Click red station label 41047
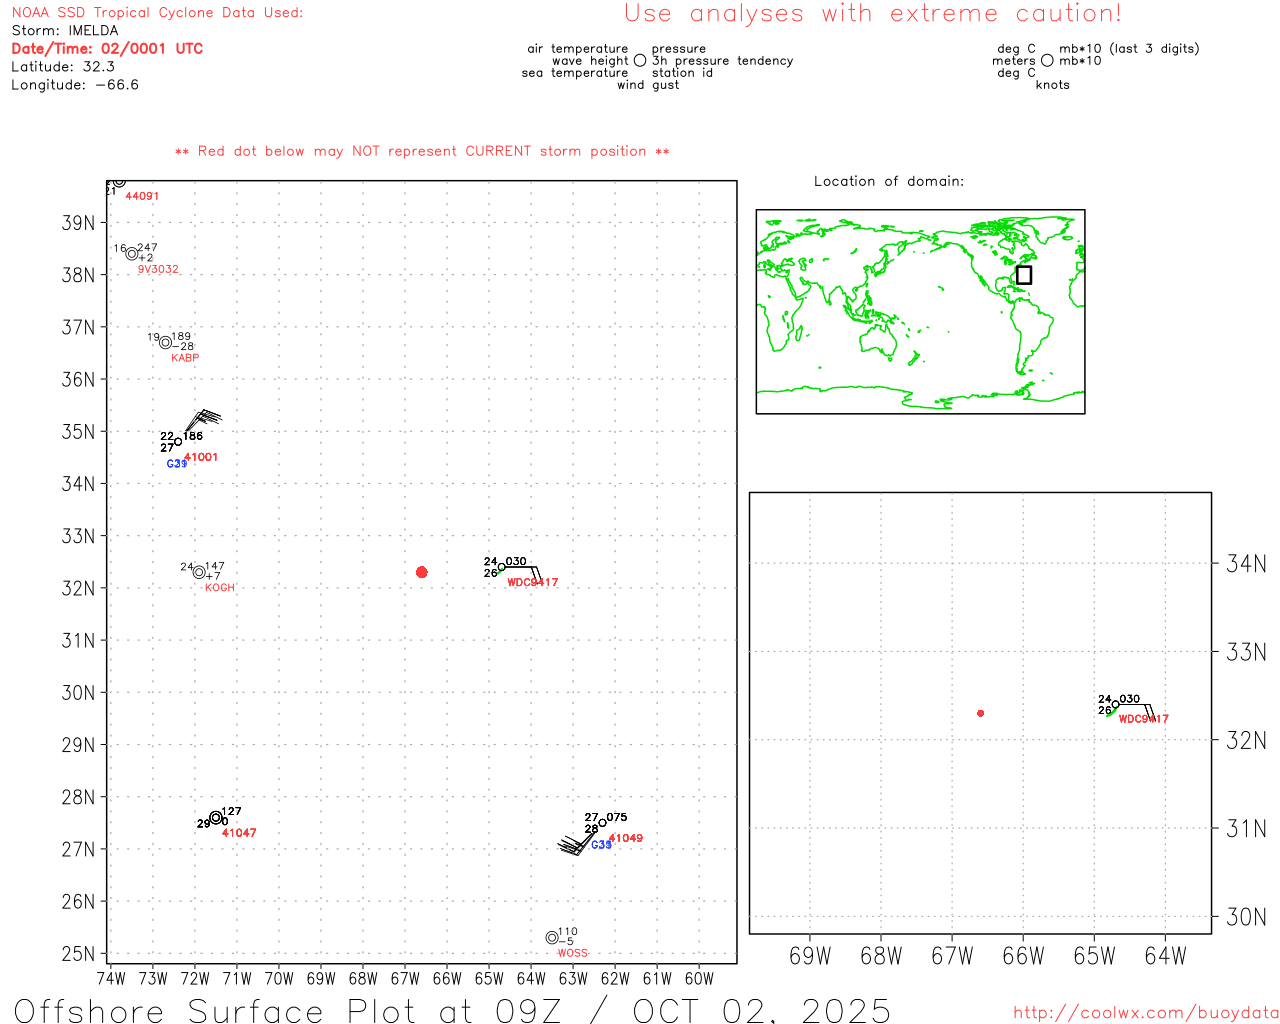 point(239,833)
